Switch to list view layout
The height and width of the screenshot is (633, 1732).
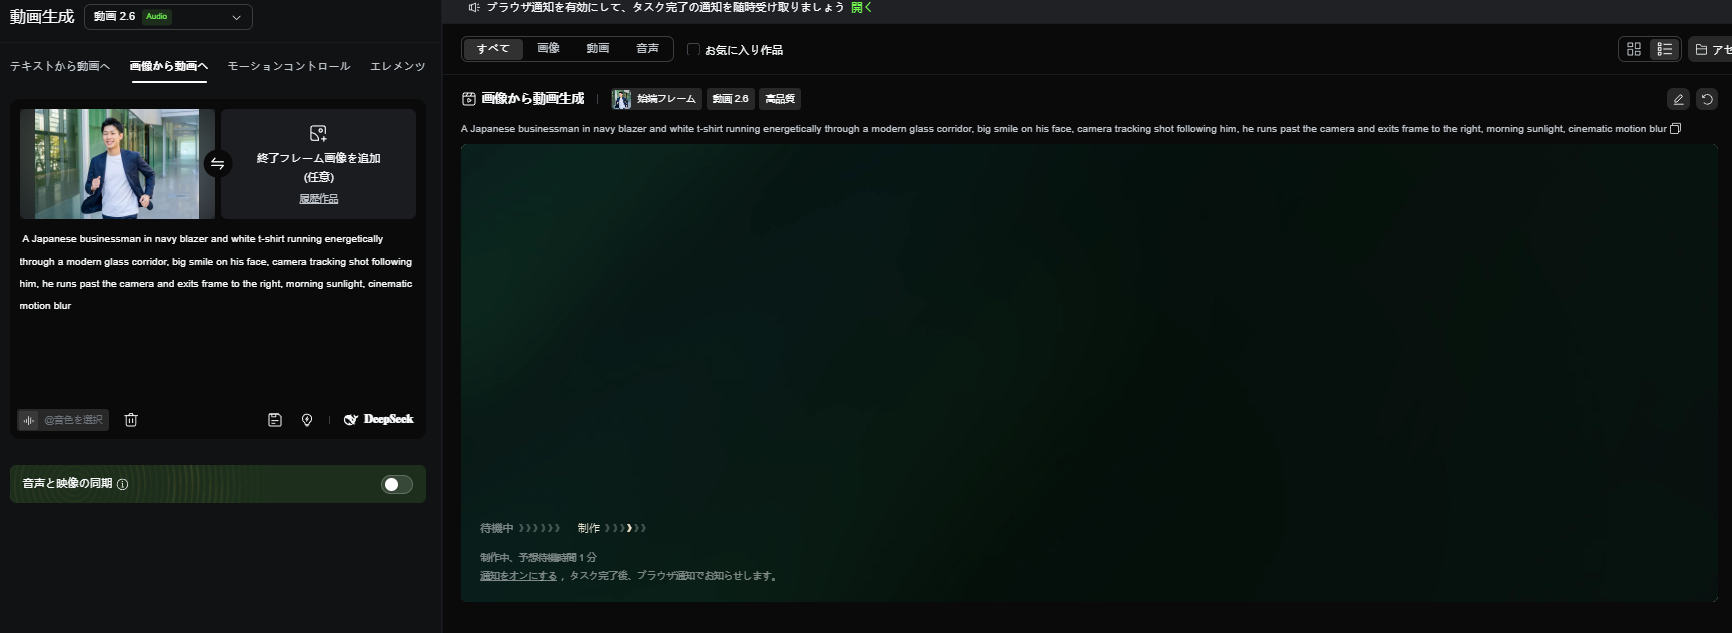[1664, 49]
